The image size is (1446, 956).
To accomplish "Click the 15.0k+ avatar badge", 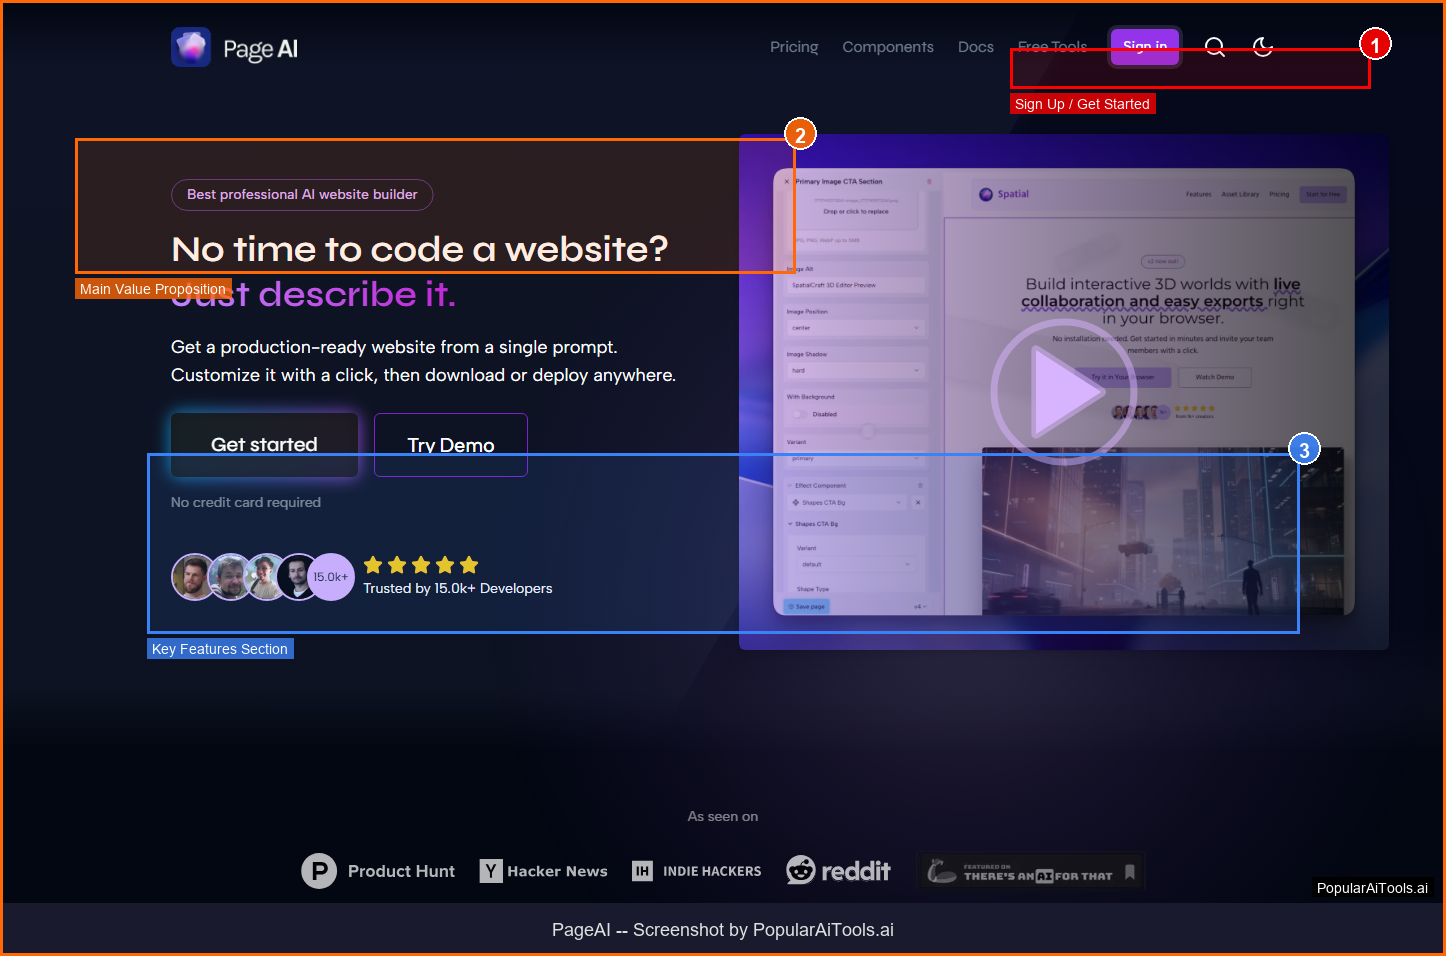I will (331, 577).
